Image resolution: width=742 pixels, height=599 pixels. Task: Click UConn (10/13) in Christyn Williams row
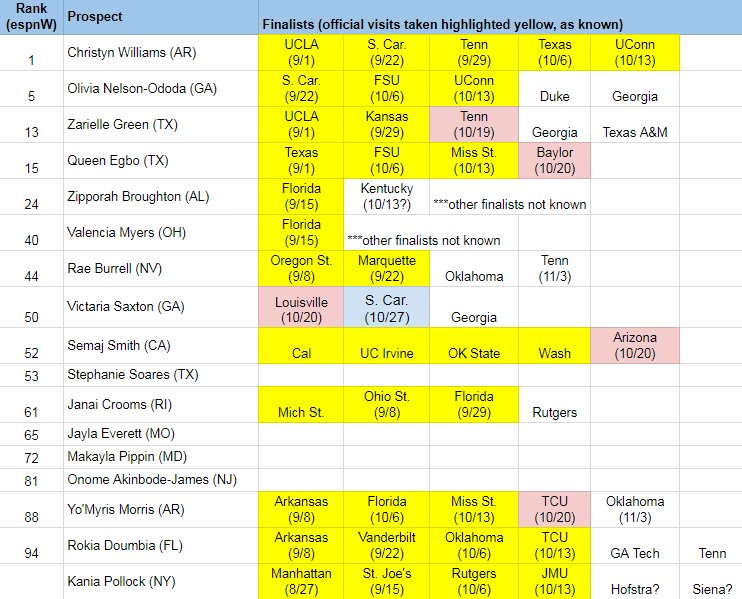pos(635,53)
